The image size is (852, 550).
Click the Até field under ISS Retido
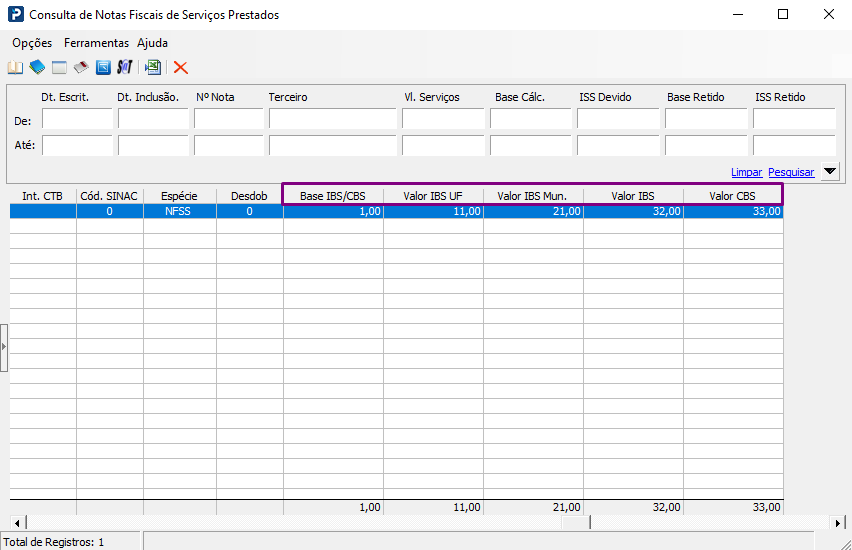pyautogui.click(x=794, y=146)
